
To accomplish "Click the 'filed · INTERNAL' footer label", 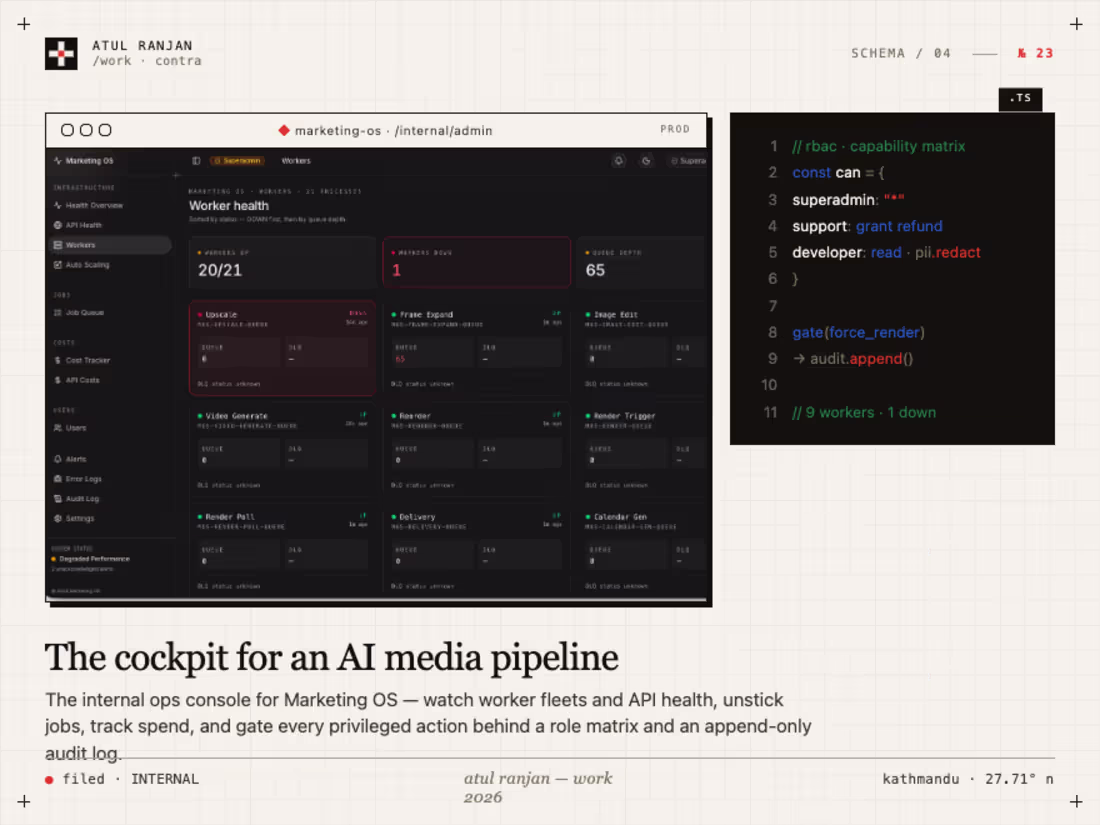I will 122,779.
